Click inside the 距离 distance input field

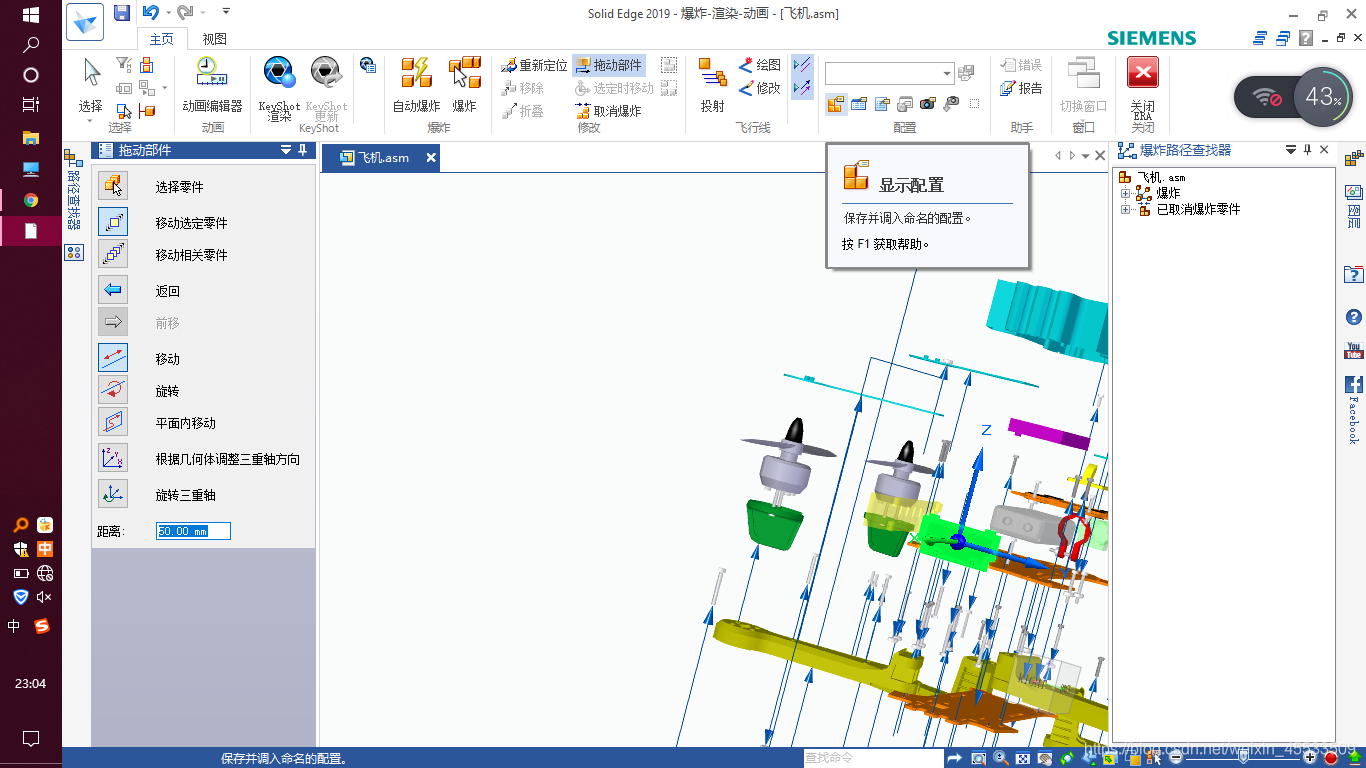[x=192, y=531]
